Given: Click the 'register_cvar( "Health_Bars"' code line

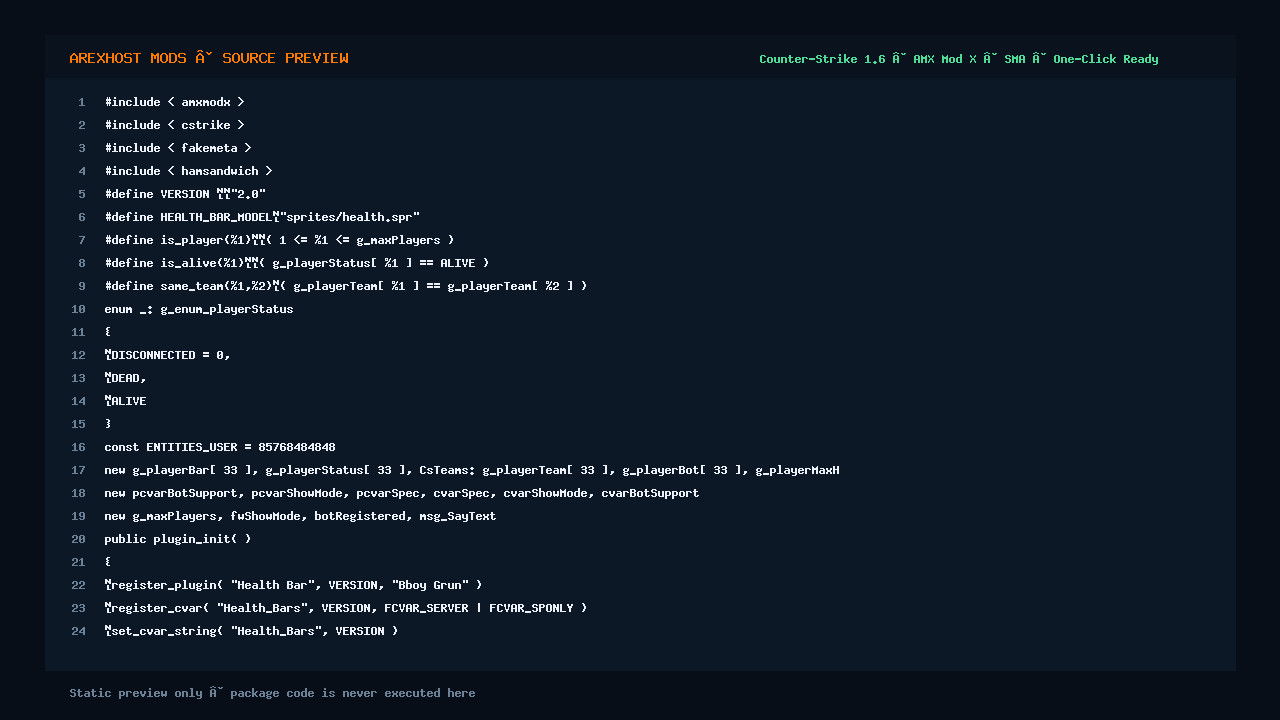Looking at the screenshot, I should point(346,608).
